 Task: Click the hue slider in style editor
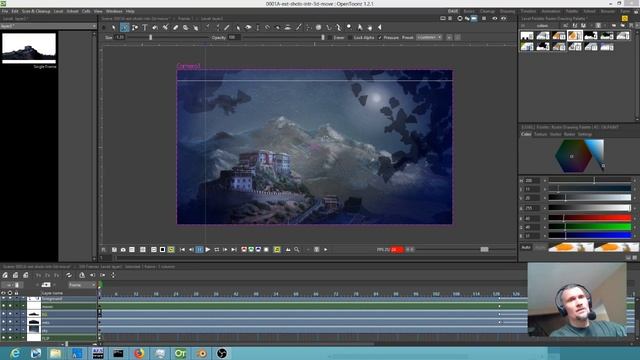(590, 180)
